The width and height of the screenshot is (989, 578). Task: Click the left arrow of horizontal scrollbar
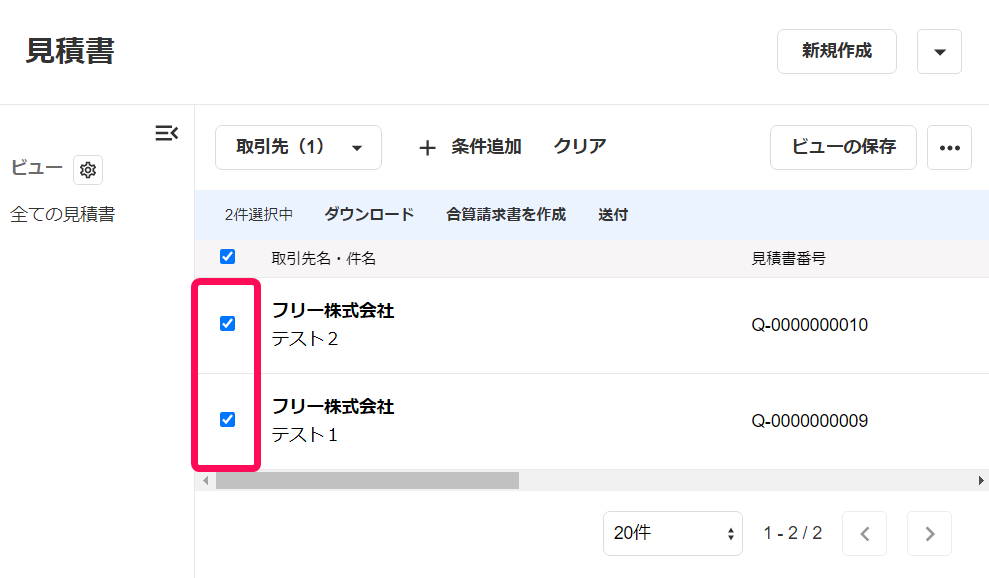coord(206,481)
